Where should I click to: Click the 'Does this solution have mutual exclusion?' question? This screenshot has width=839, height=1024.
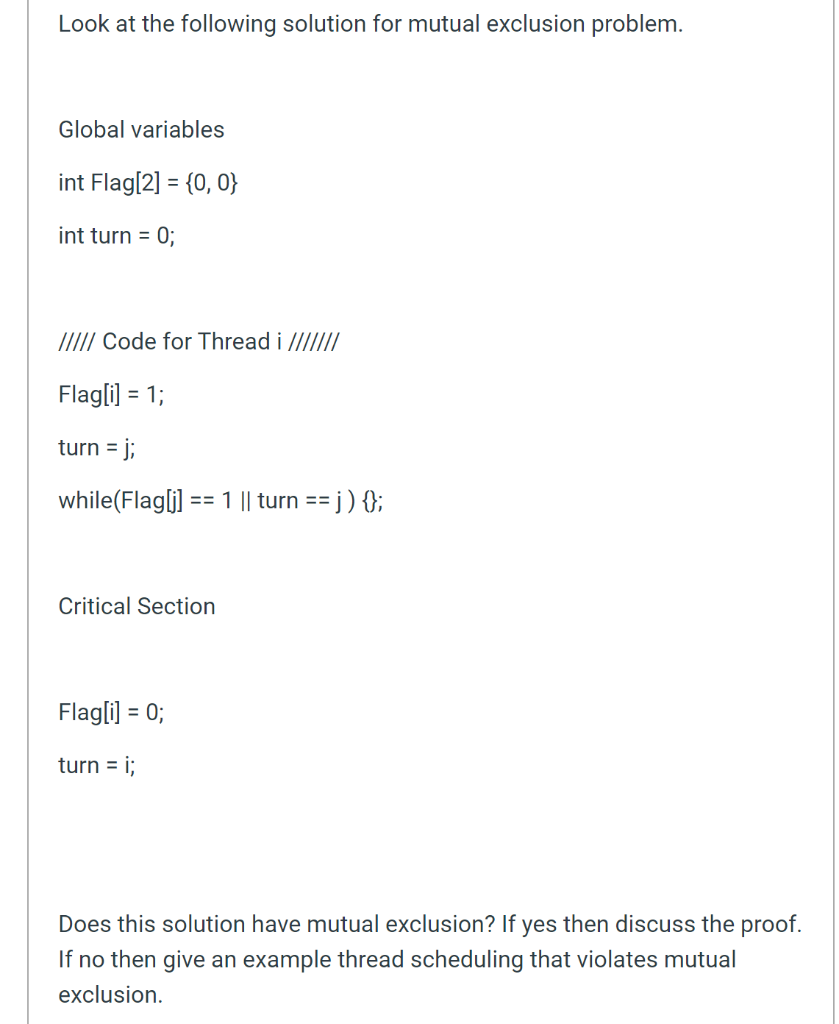(277, 924)
